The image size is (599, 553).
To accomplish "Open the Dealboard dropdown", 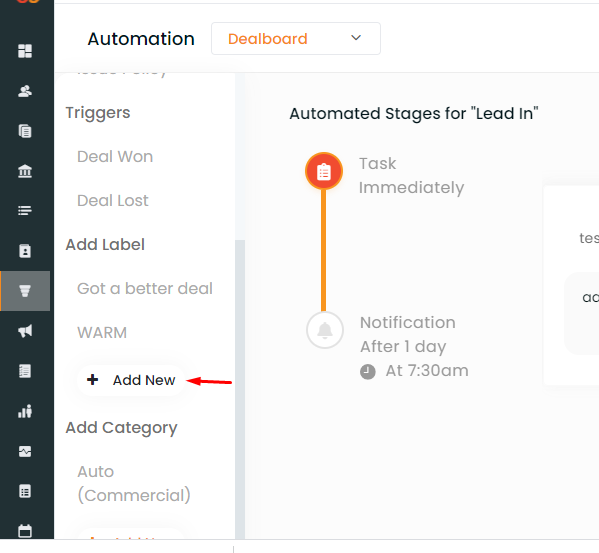I will point(296,39).
